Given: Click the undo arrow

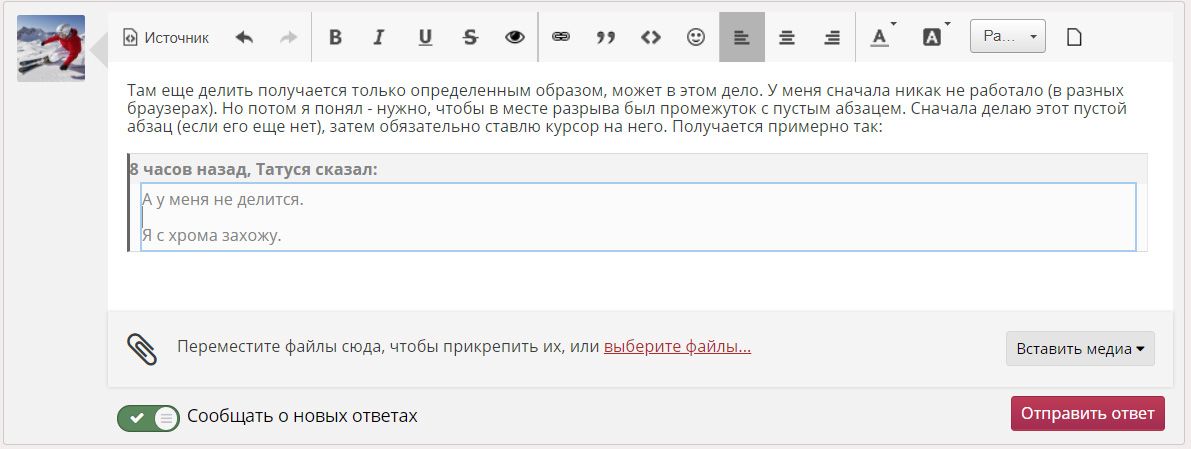Looking at the screenshot, I should pyautogui.click(x=244, y=38).
